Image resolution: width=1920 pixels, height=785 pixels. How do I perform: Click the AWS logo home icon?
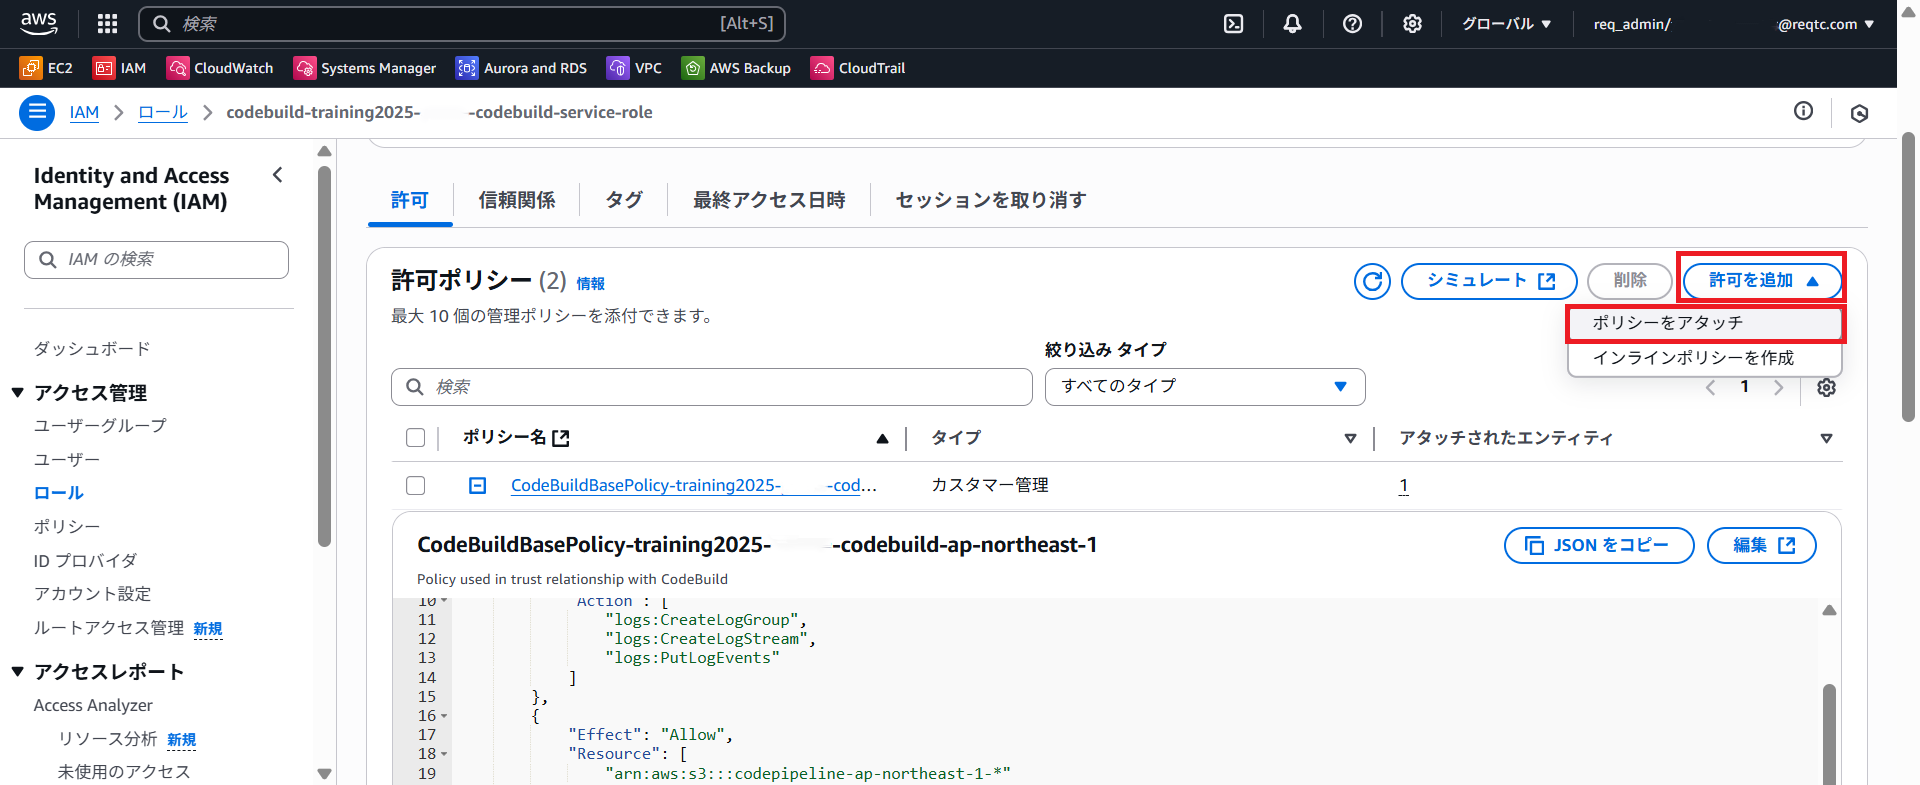coord(39,23)
